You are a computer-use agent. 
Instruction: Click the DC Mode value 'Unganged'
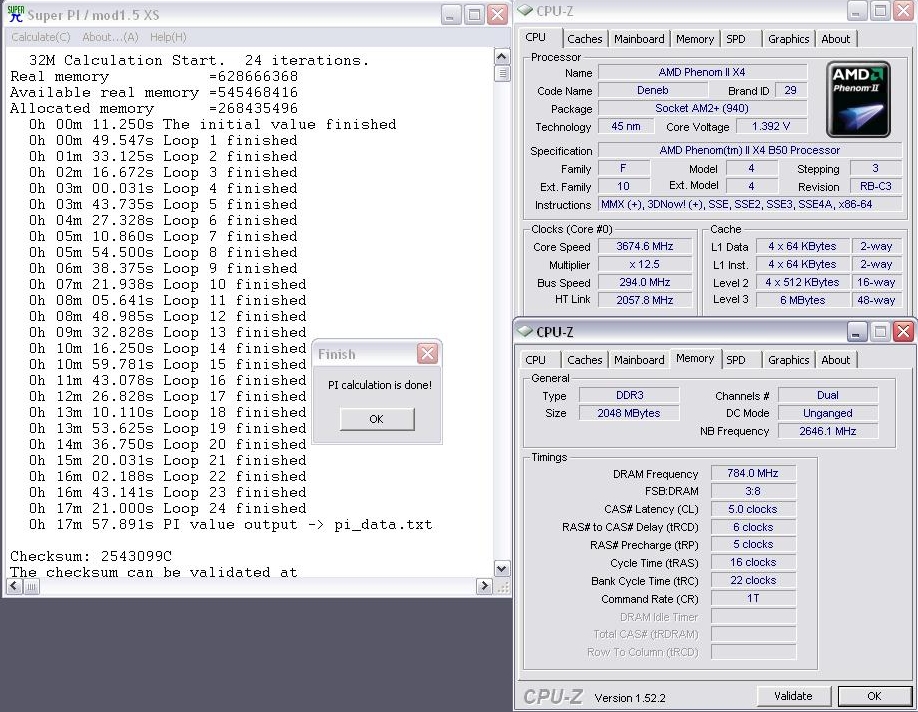[828, 413]
